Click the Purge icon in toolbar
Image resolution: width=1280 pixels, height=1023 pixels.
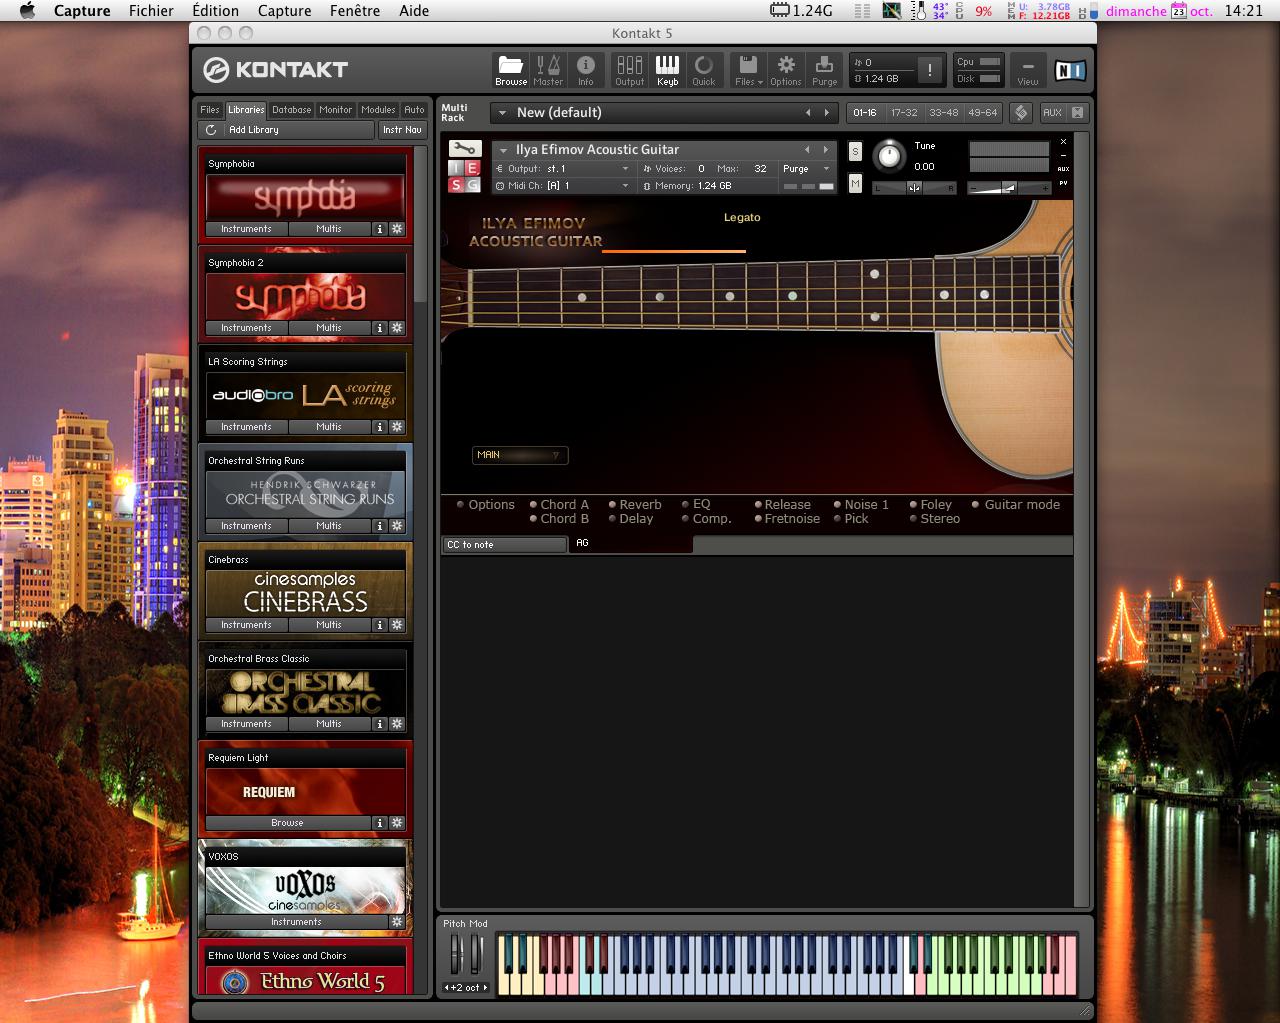(824, 70)
